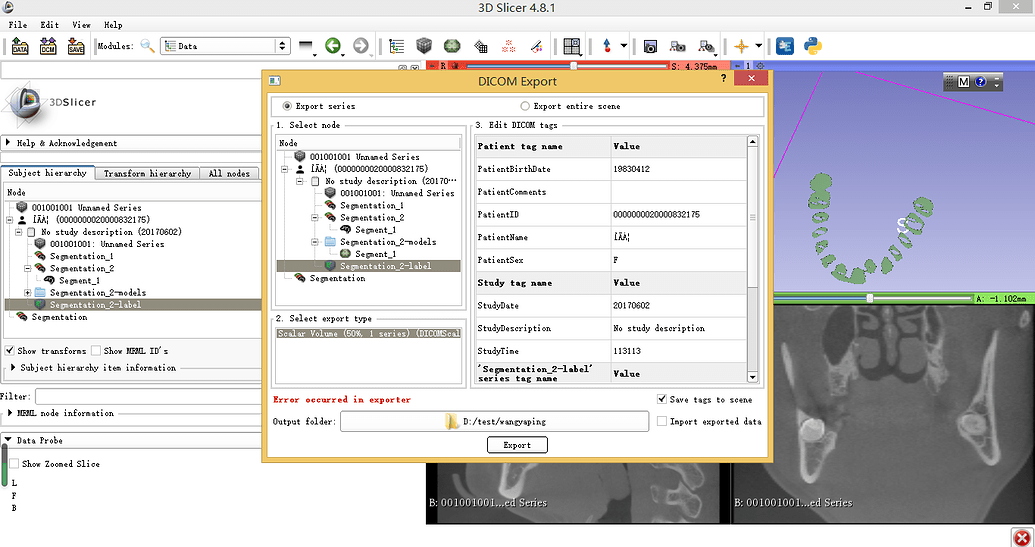Switch to the Transform hierarchy tab
Viewport: 1035px width, 547px height.
[147, 173]
